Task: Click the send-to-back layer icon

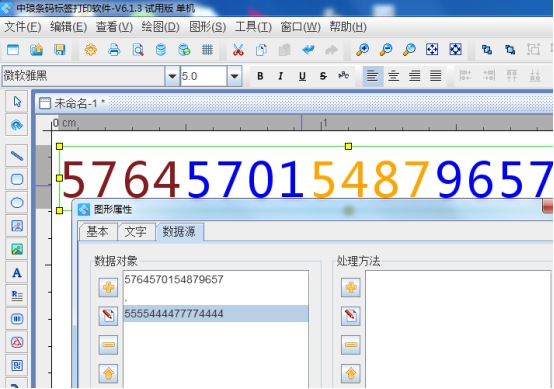Action: click(x=510, y=49)
